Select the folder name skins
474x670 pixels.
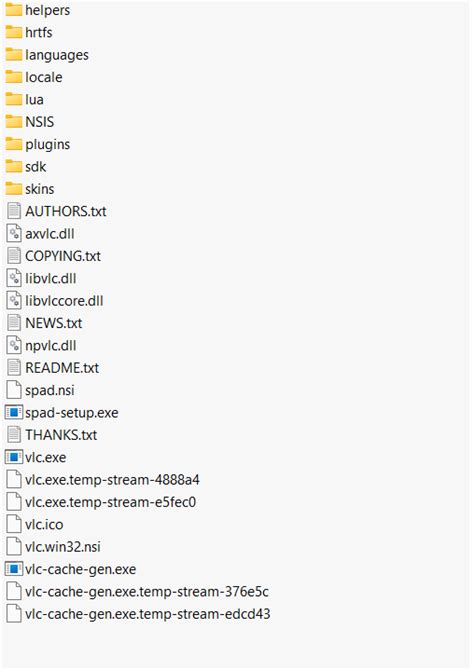[40, 188]
